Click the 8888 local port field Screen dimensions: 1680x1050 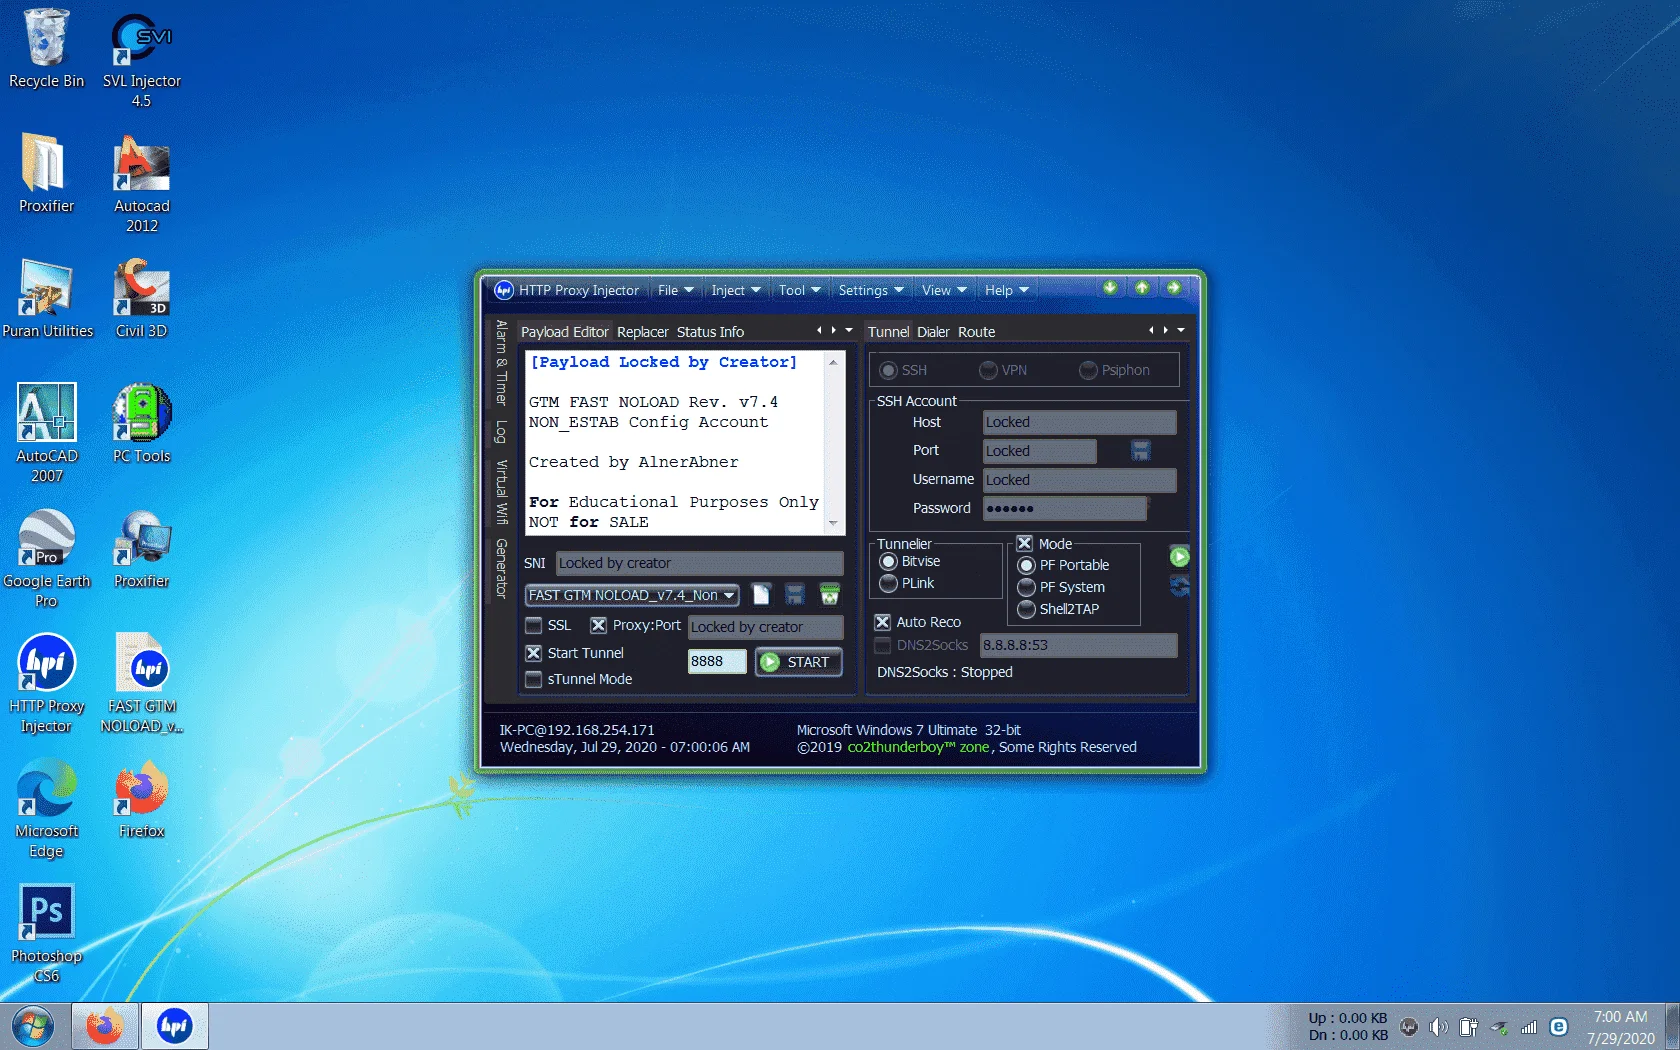click(717, 661)
